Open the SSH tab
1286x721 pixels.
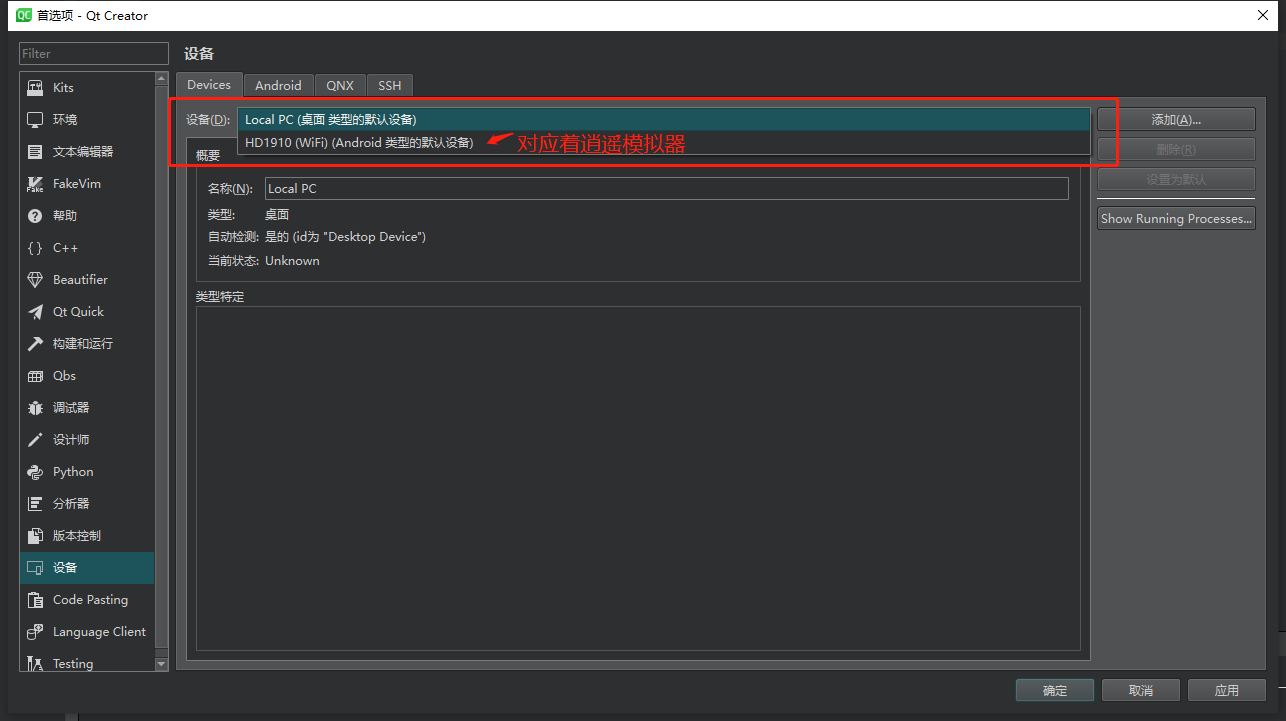tap(390, 86)
